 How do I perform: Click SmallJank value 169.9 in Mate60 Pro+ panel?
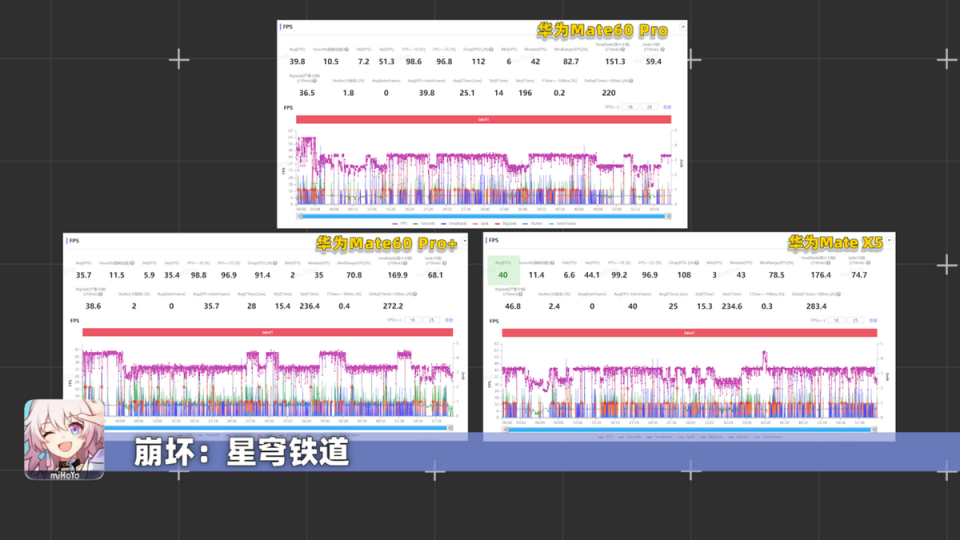(398, 276)
